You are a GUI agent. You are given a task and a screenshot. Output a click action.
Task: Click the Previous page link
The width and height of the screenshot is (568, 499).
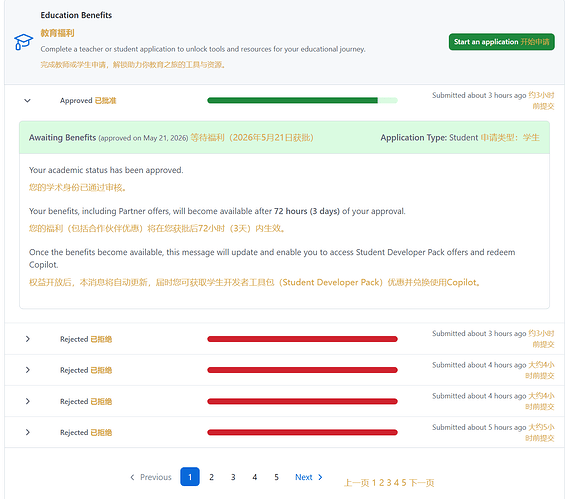(x=151, y=477)
